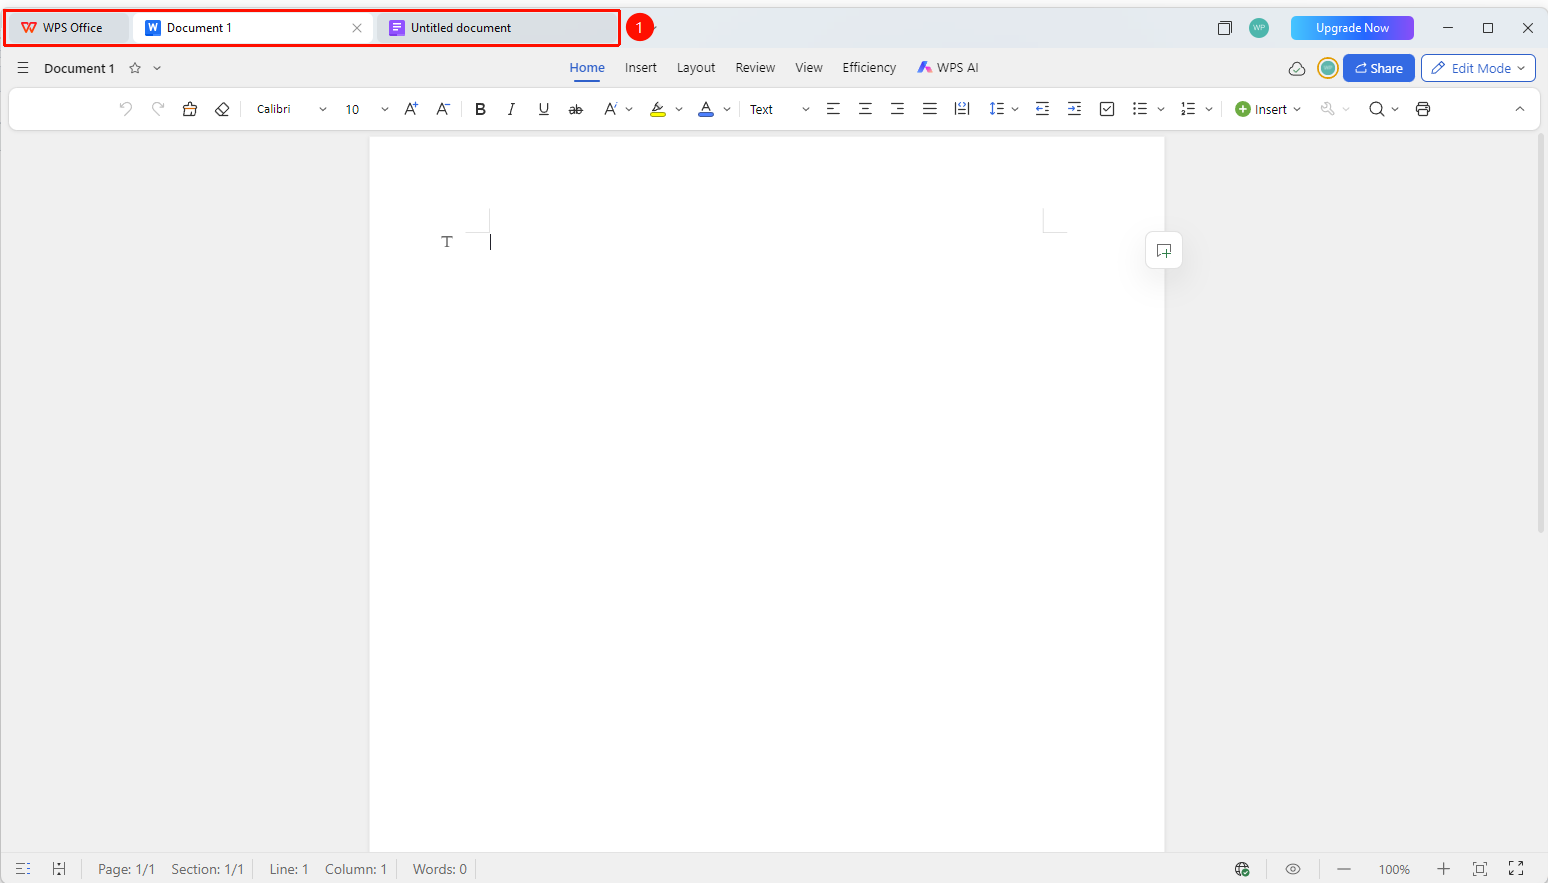
Task: Click the Clear Formatting eraser icon
Action: [x=222, y=109]
